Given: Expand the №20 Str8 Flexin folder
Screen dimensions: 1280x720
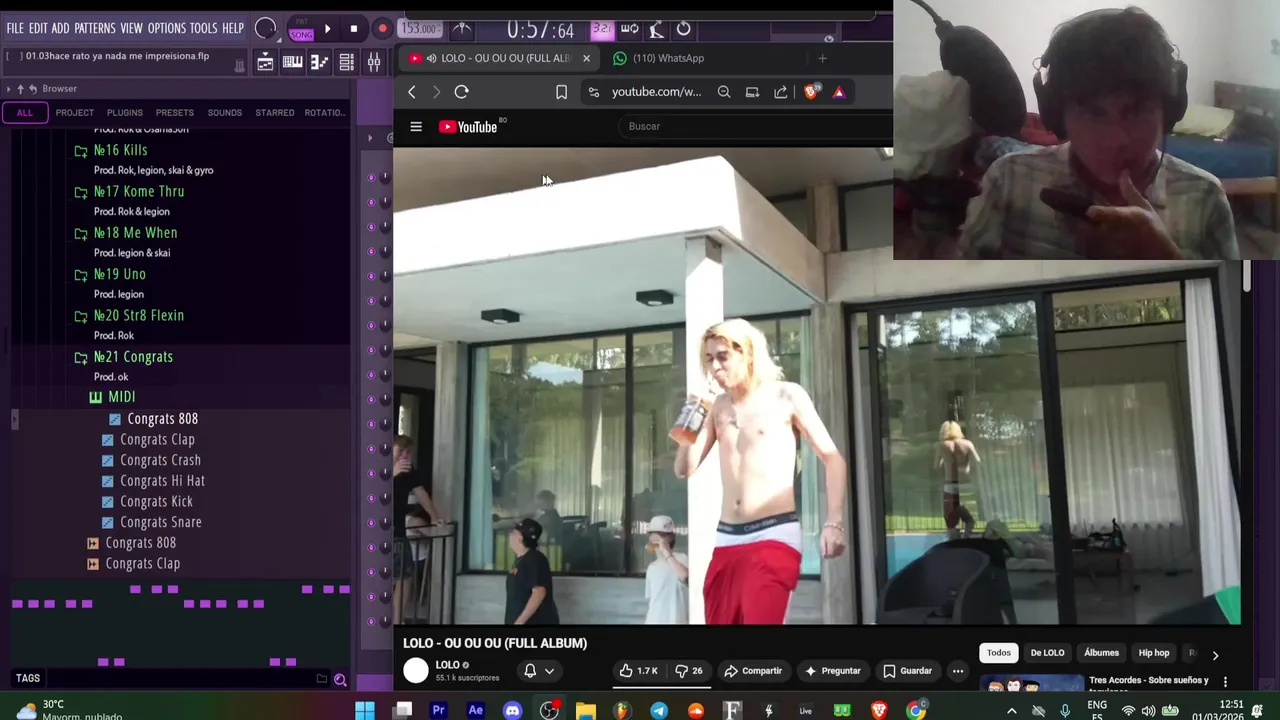Looking at the screenshot, I should [x=129, y=315].
